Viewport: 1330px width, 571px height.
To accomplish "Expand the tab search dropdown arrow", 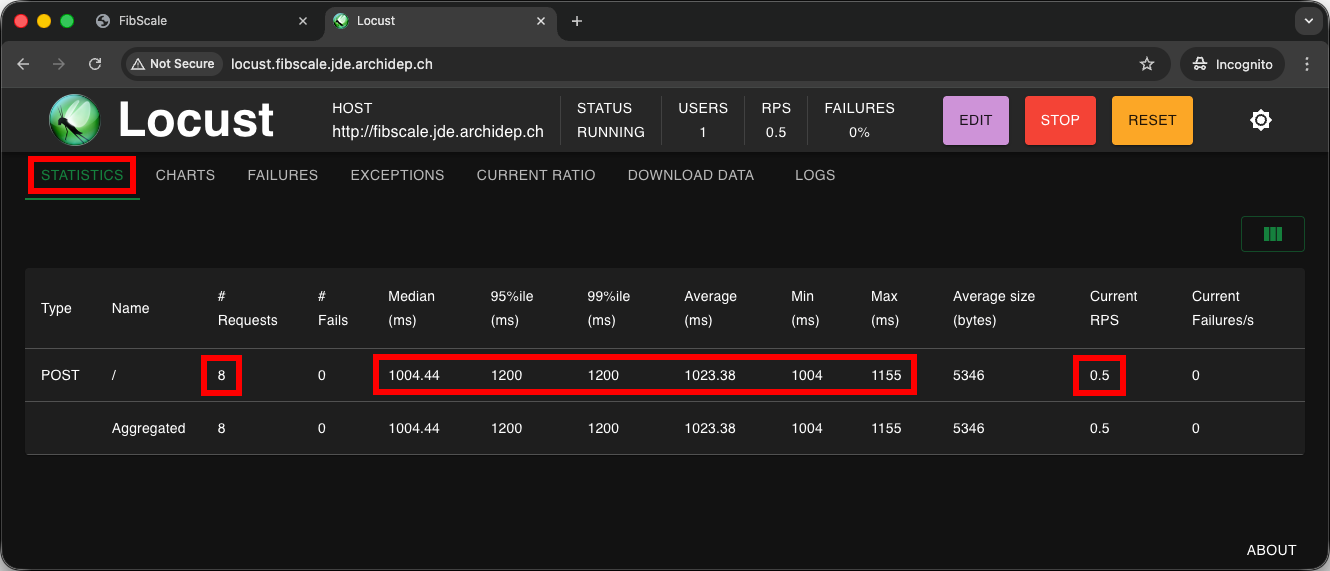I will pyautogui.click(x=1308, y=21).
